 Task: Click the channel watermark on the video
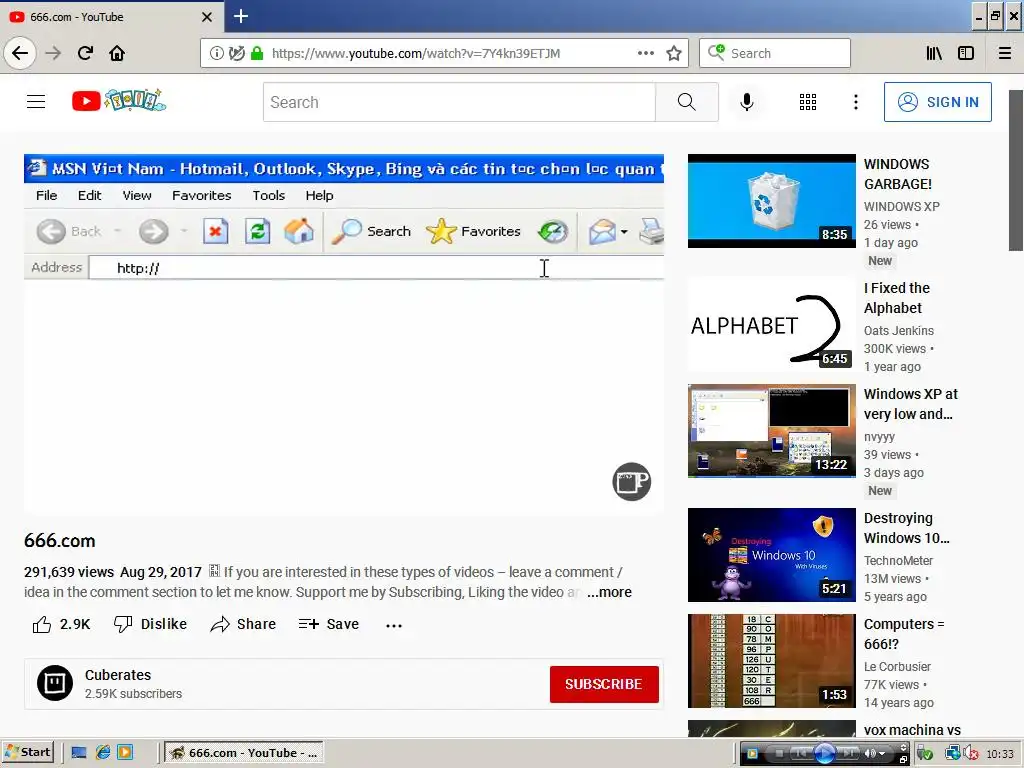point(632,482)
